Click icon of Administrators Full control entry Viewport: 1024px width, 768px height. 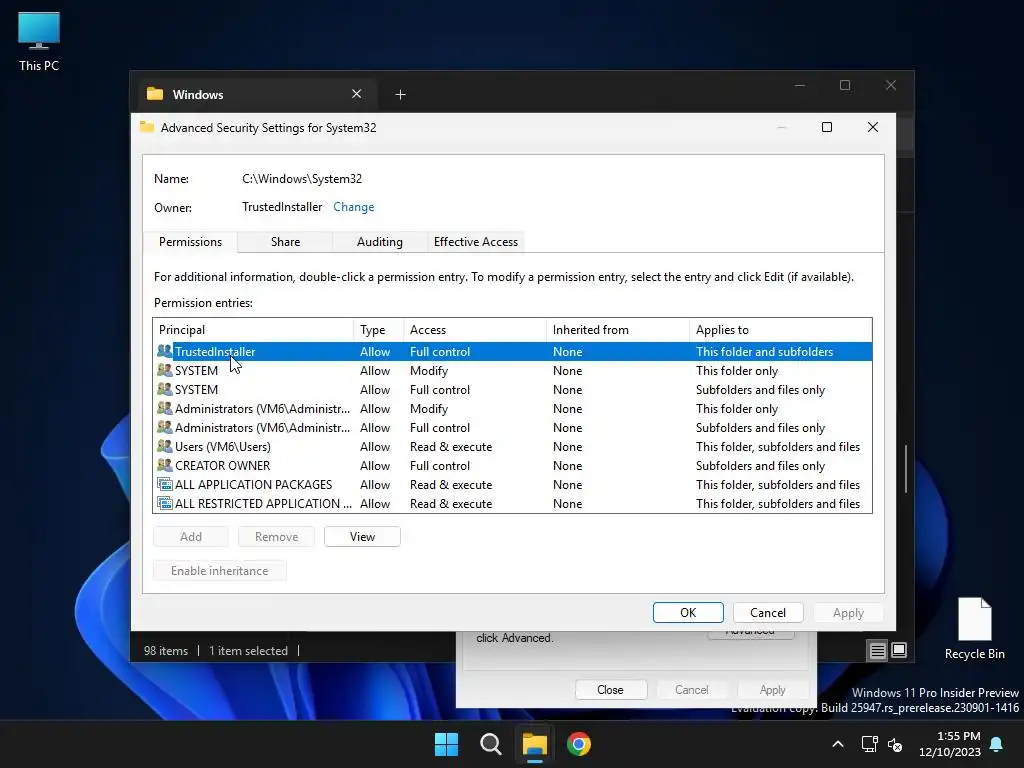(165, 427)
